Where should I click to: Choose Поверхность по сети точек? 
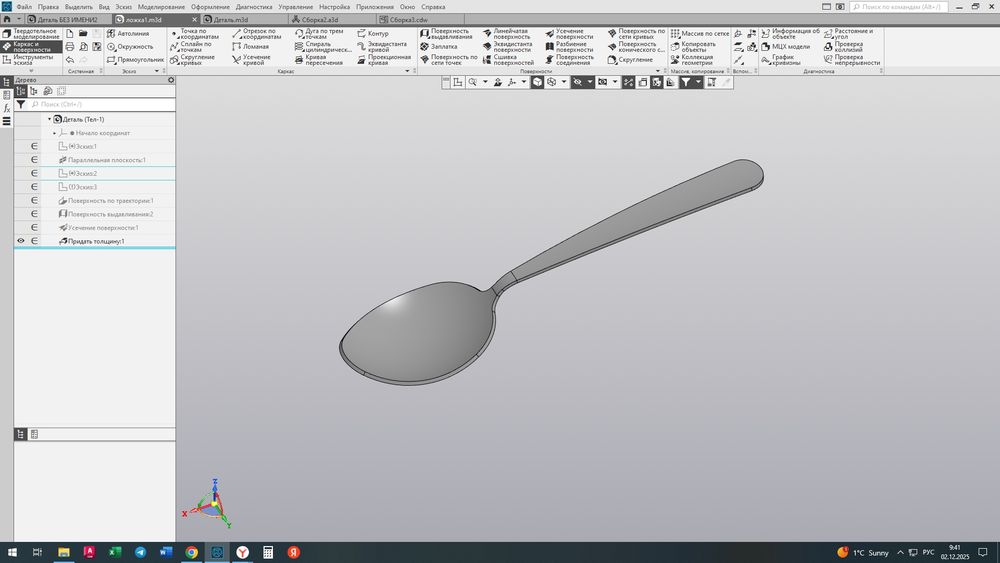[448, 59]
